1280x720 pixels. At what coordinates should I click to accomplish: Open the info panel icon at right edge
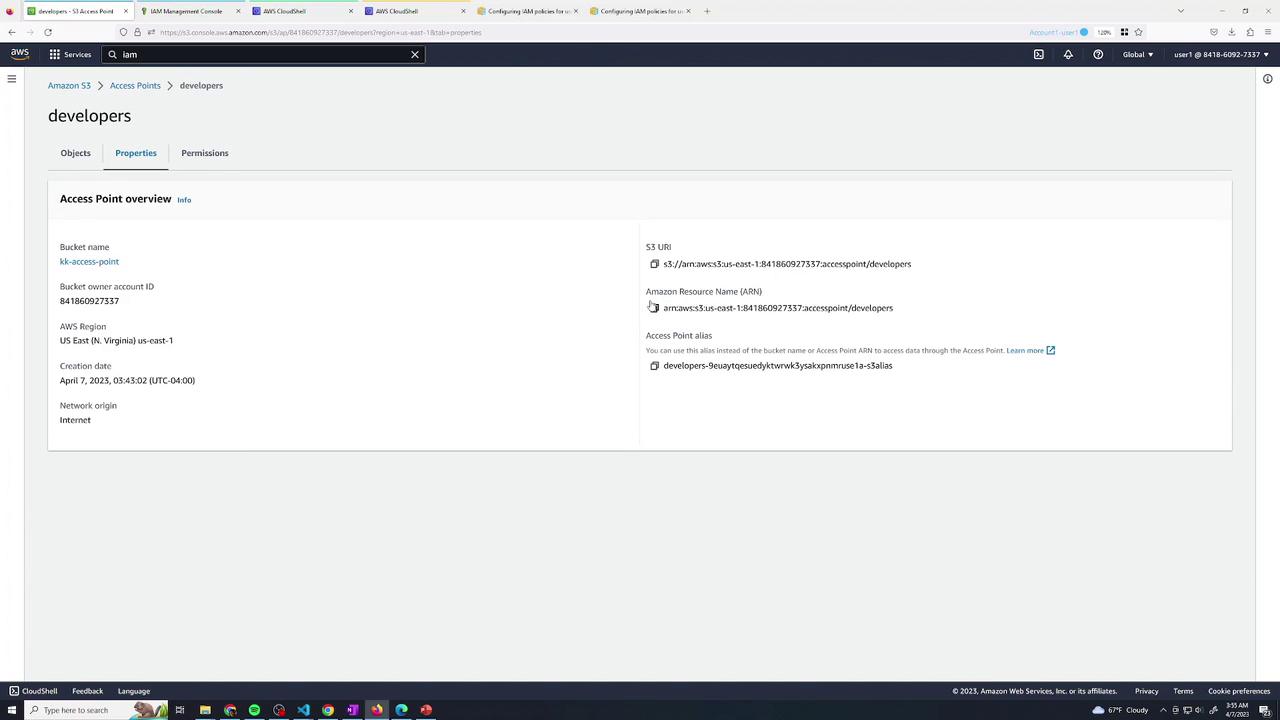[x=1267, y=79]
